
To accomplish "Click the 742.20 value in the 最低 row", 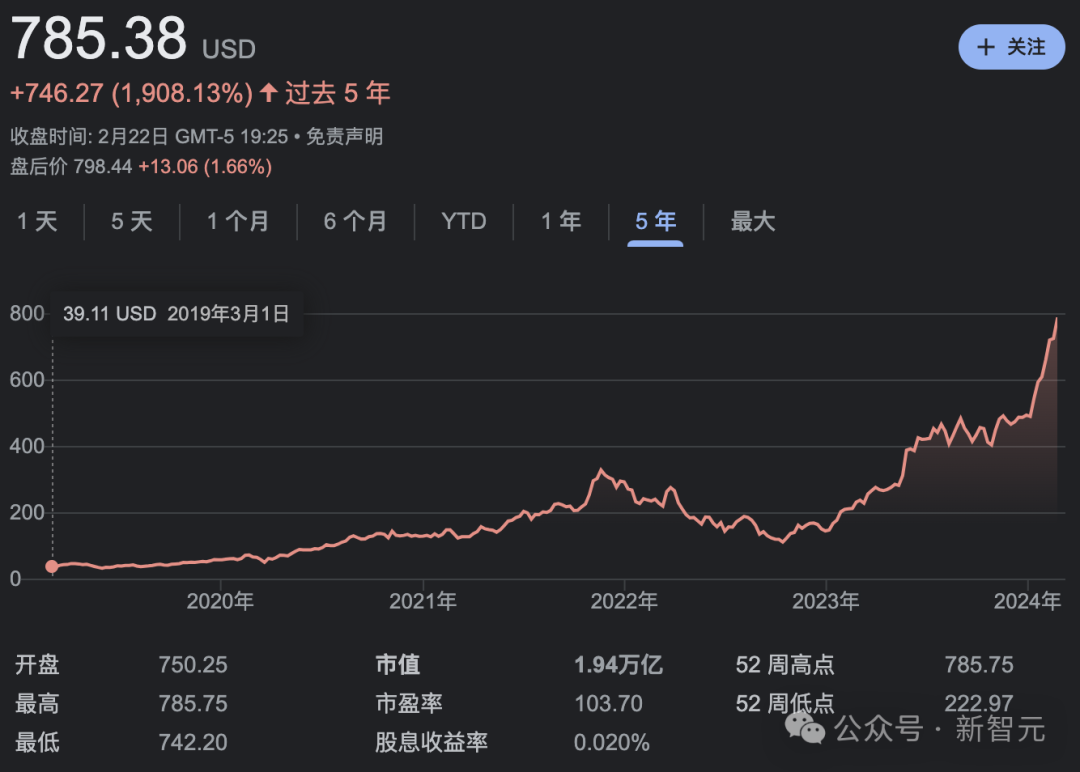I will click(193, 742).
